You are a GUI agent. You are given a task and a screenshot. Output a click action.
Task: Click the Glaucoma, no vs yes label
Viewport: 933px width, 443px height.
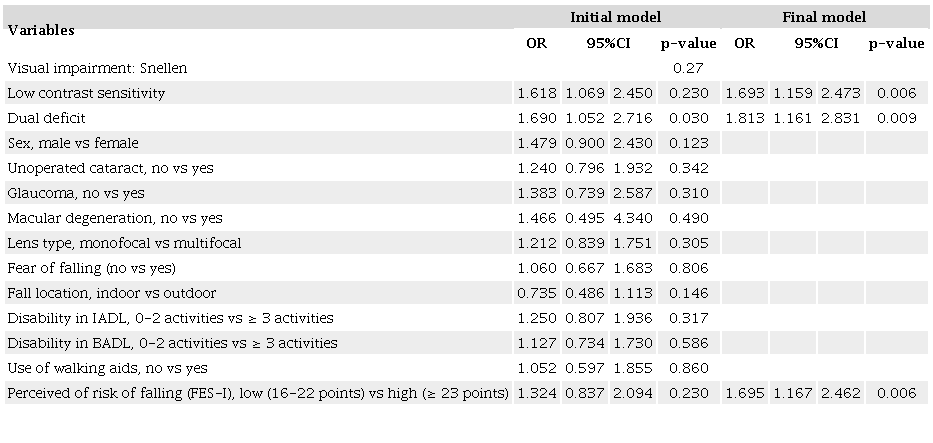(76, 193)
